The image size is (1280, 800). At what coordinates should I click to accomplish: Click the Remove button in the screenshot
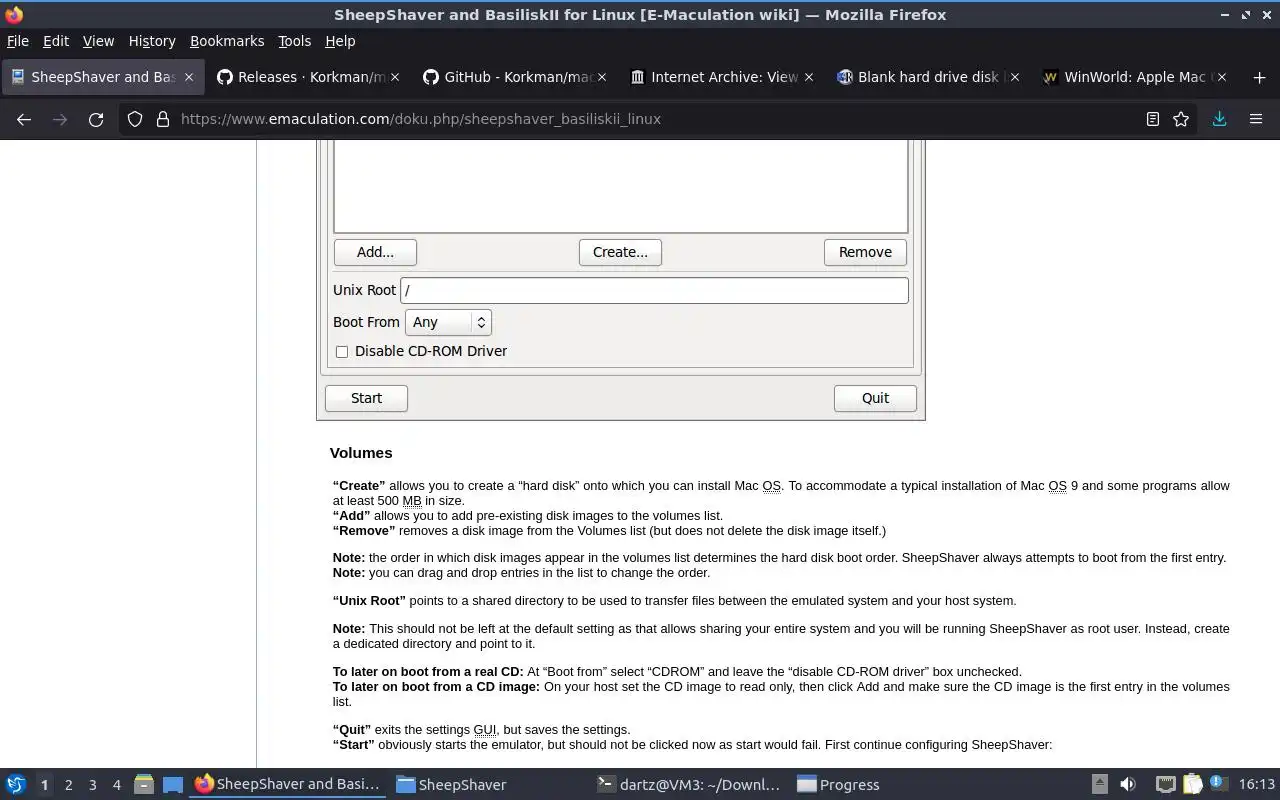[865, 252]
